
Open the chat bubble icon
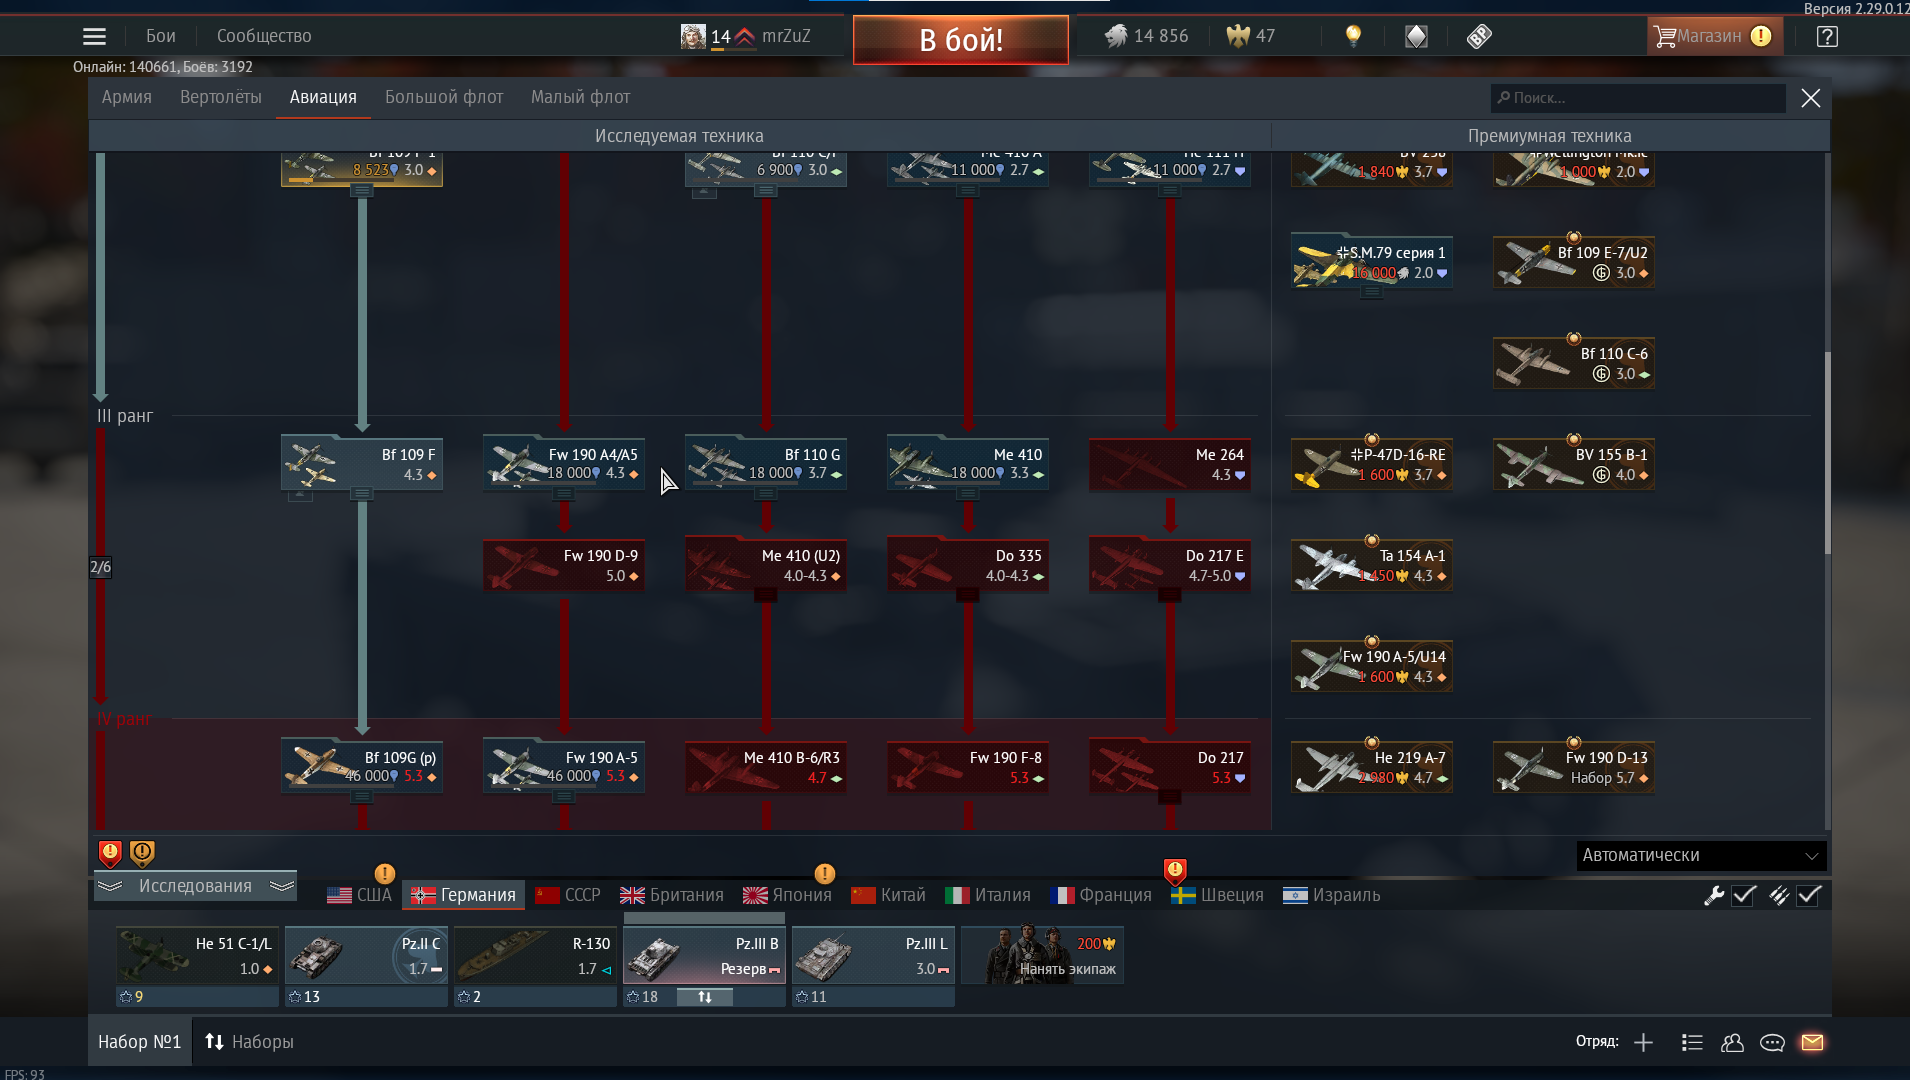pyautogui.click(x=1772, y=1043)
